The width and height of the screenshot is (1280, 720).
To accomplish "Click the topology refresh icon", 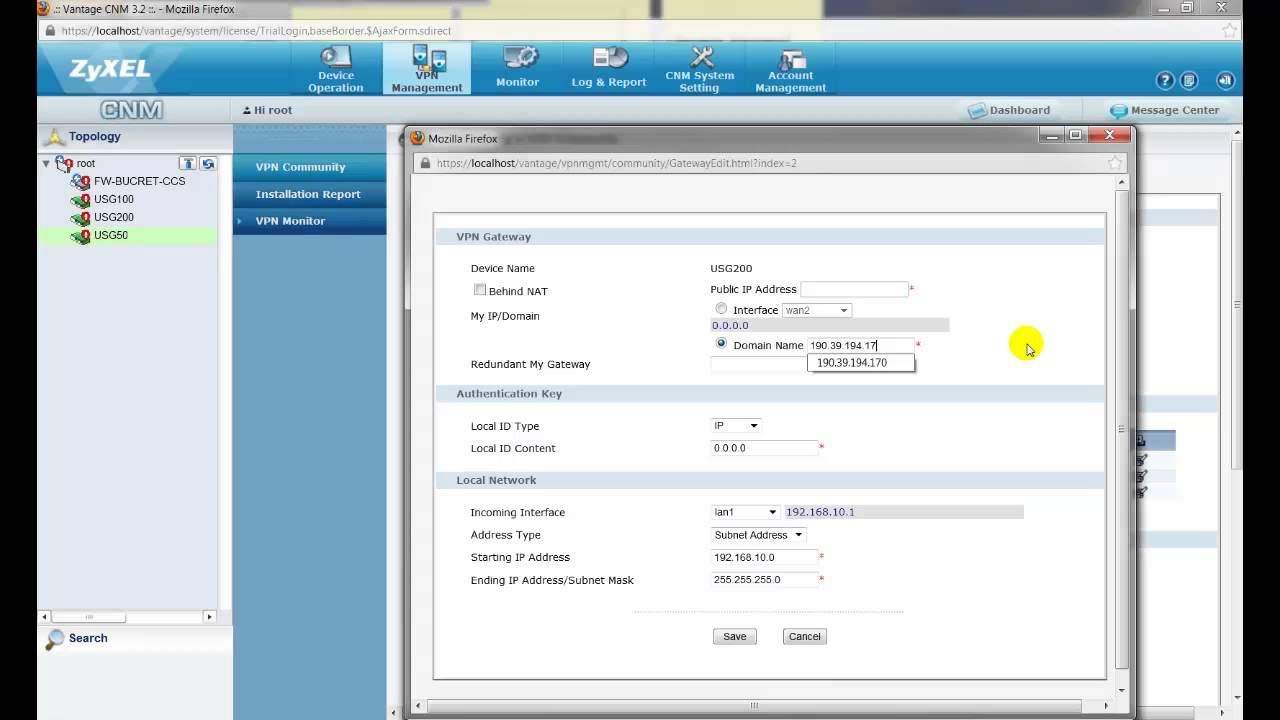I will 207,163.
